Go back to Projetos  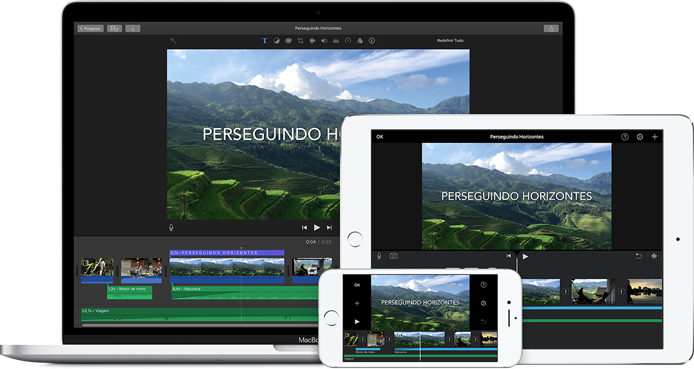(91, 28)
